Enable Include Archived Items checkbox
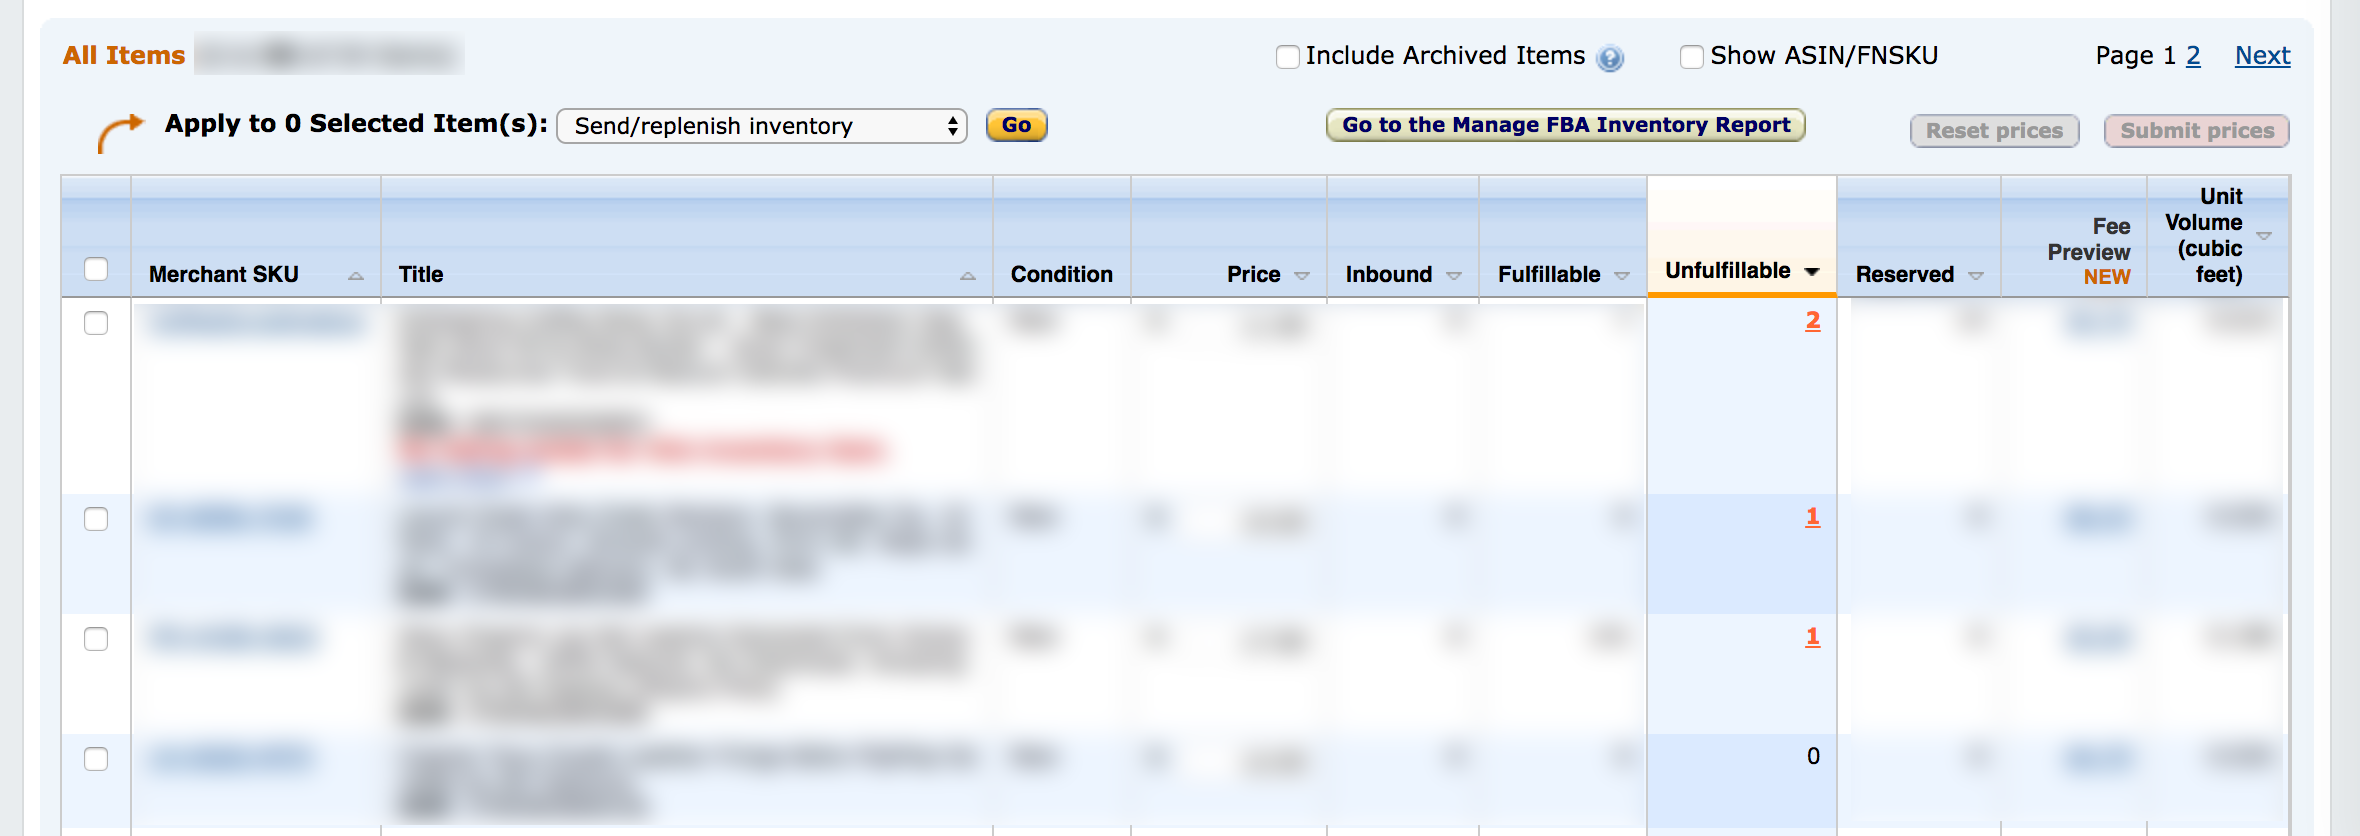Viewport: 2360px width, 836px height. point(1288,57)
